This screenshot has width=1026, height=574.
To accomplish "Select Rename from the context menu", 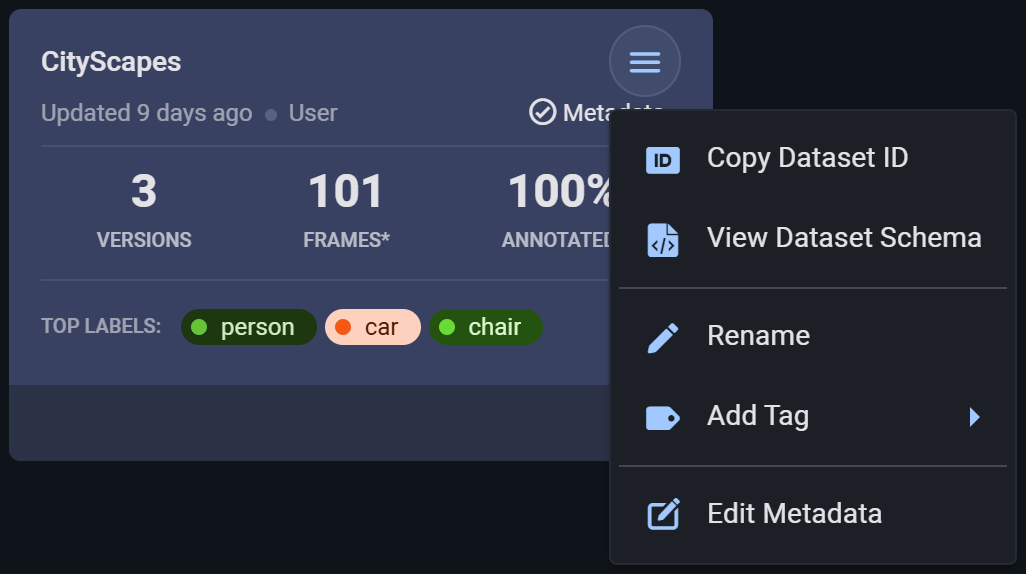I will (758, 336).
